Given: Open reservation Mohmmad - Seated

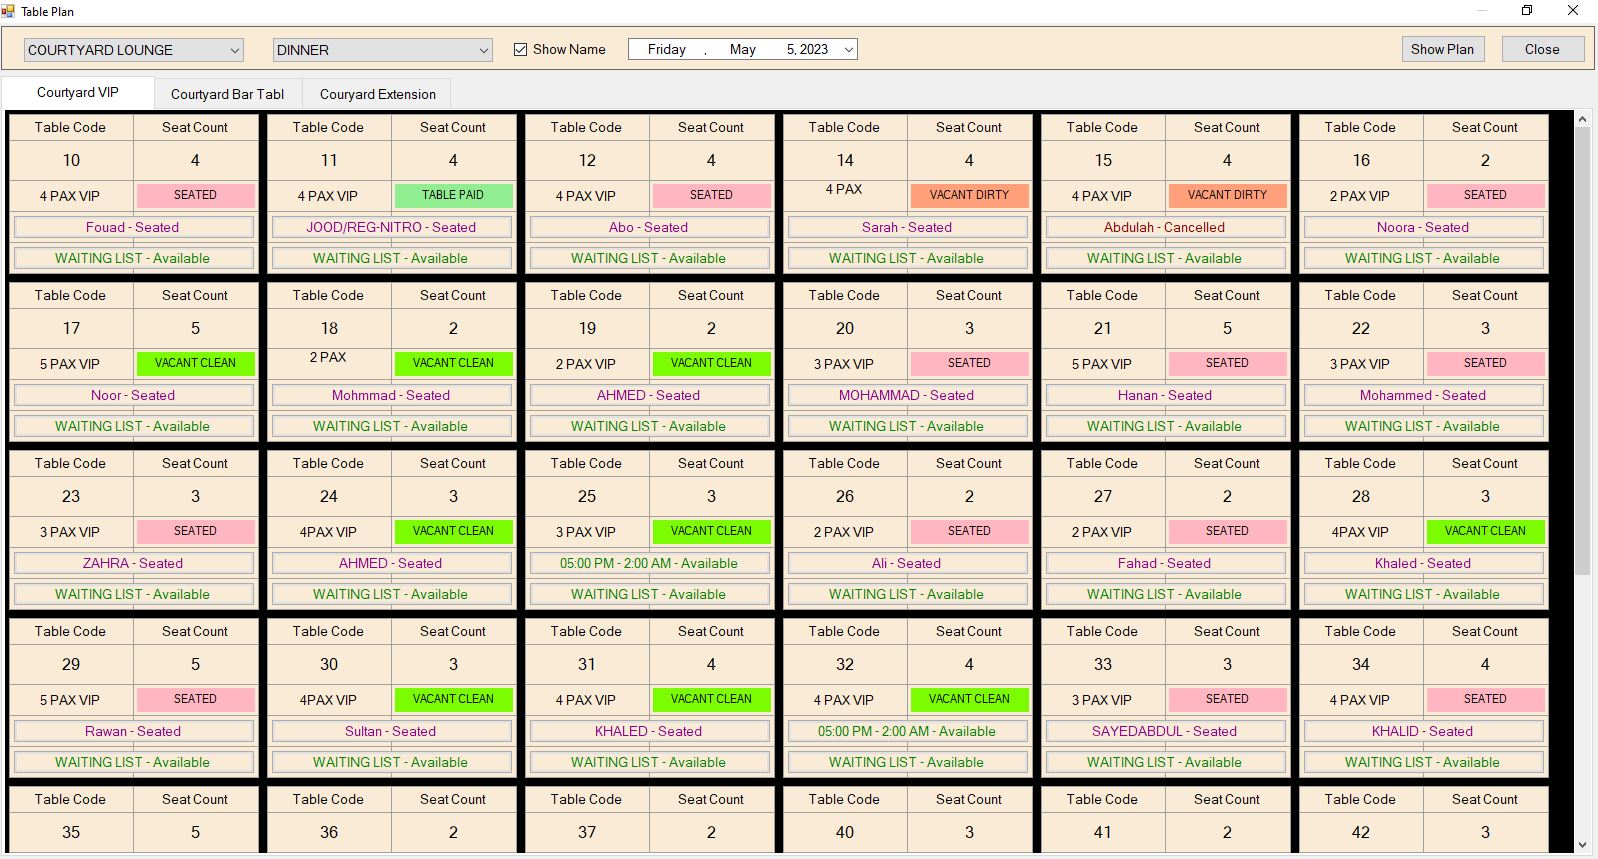Looking at the screenshot, I should [x=390, y=395].
